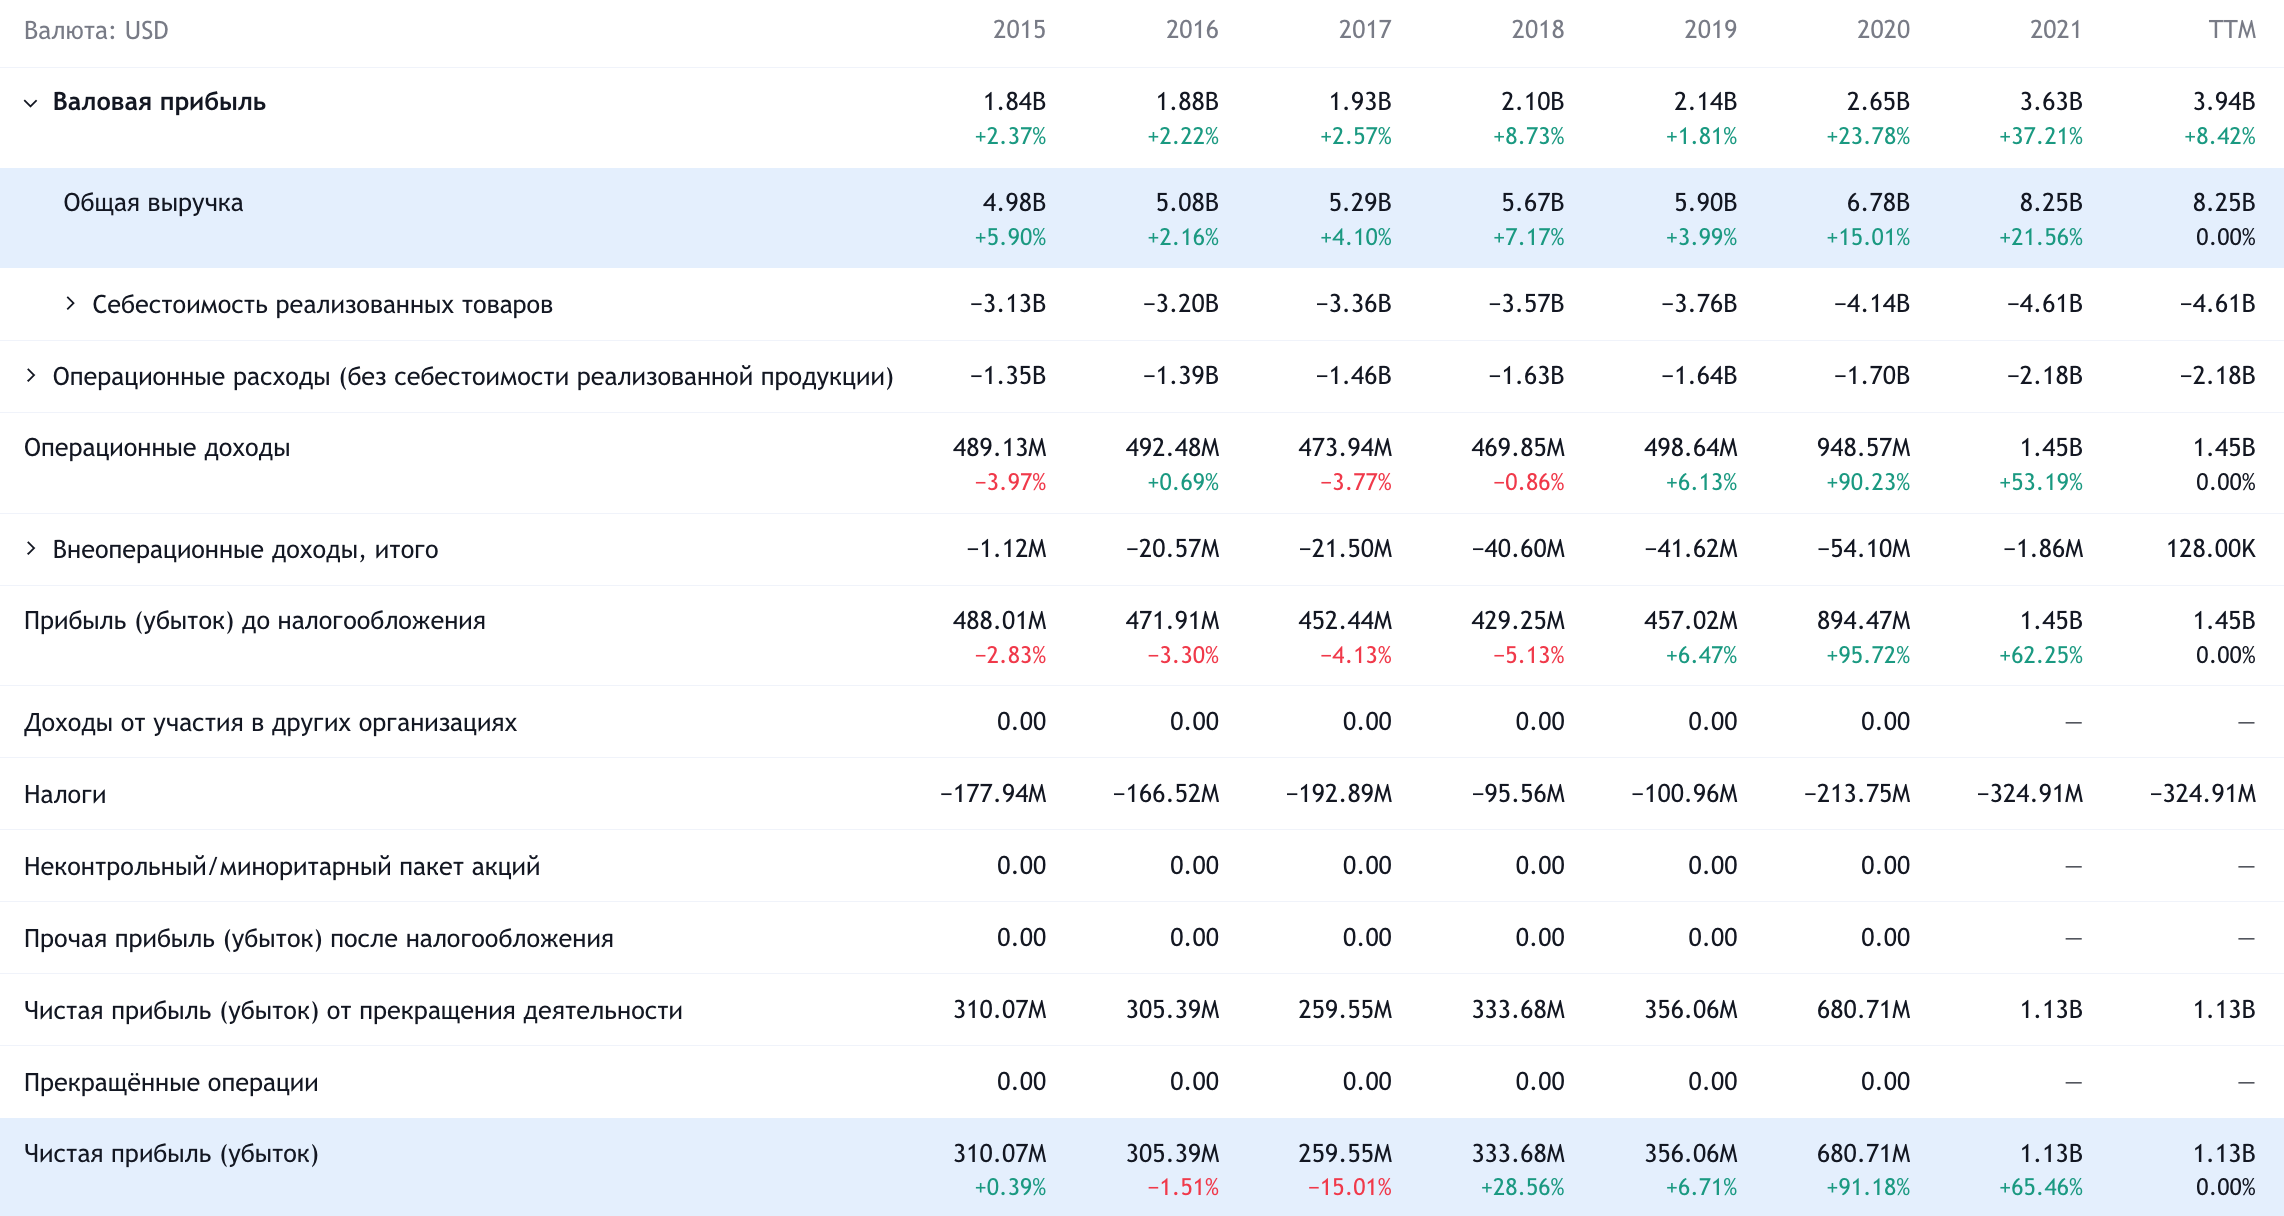Select tax value −213.75M
This screenshot has height=1216, width=2284.
[x=1858, y=794]
